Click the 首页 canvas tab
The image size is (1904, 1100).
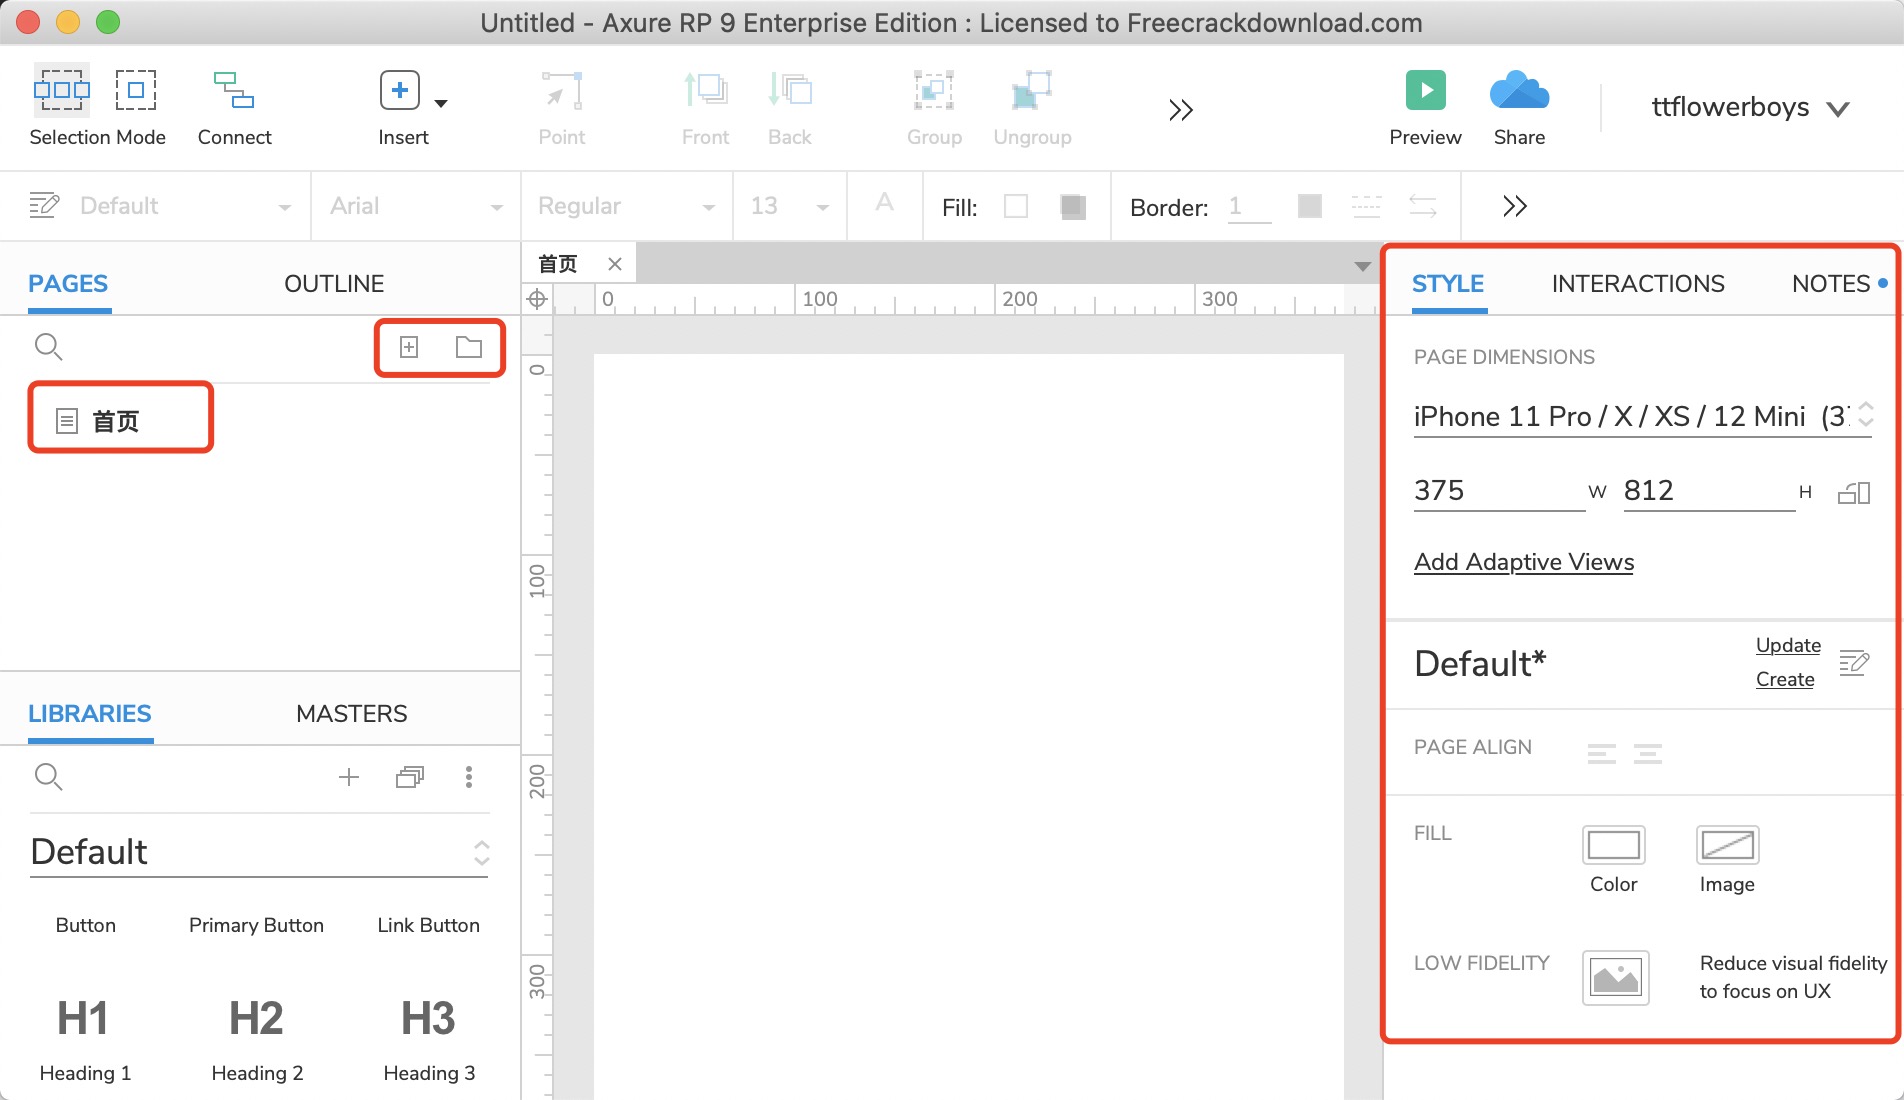(x=558, y=264)
